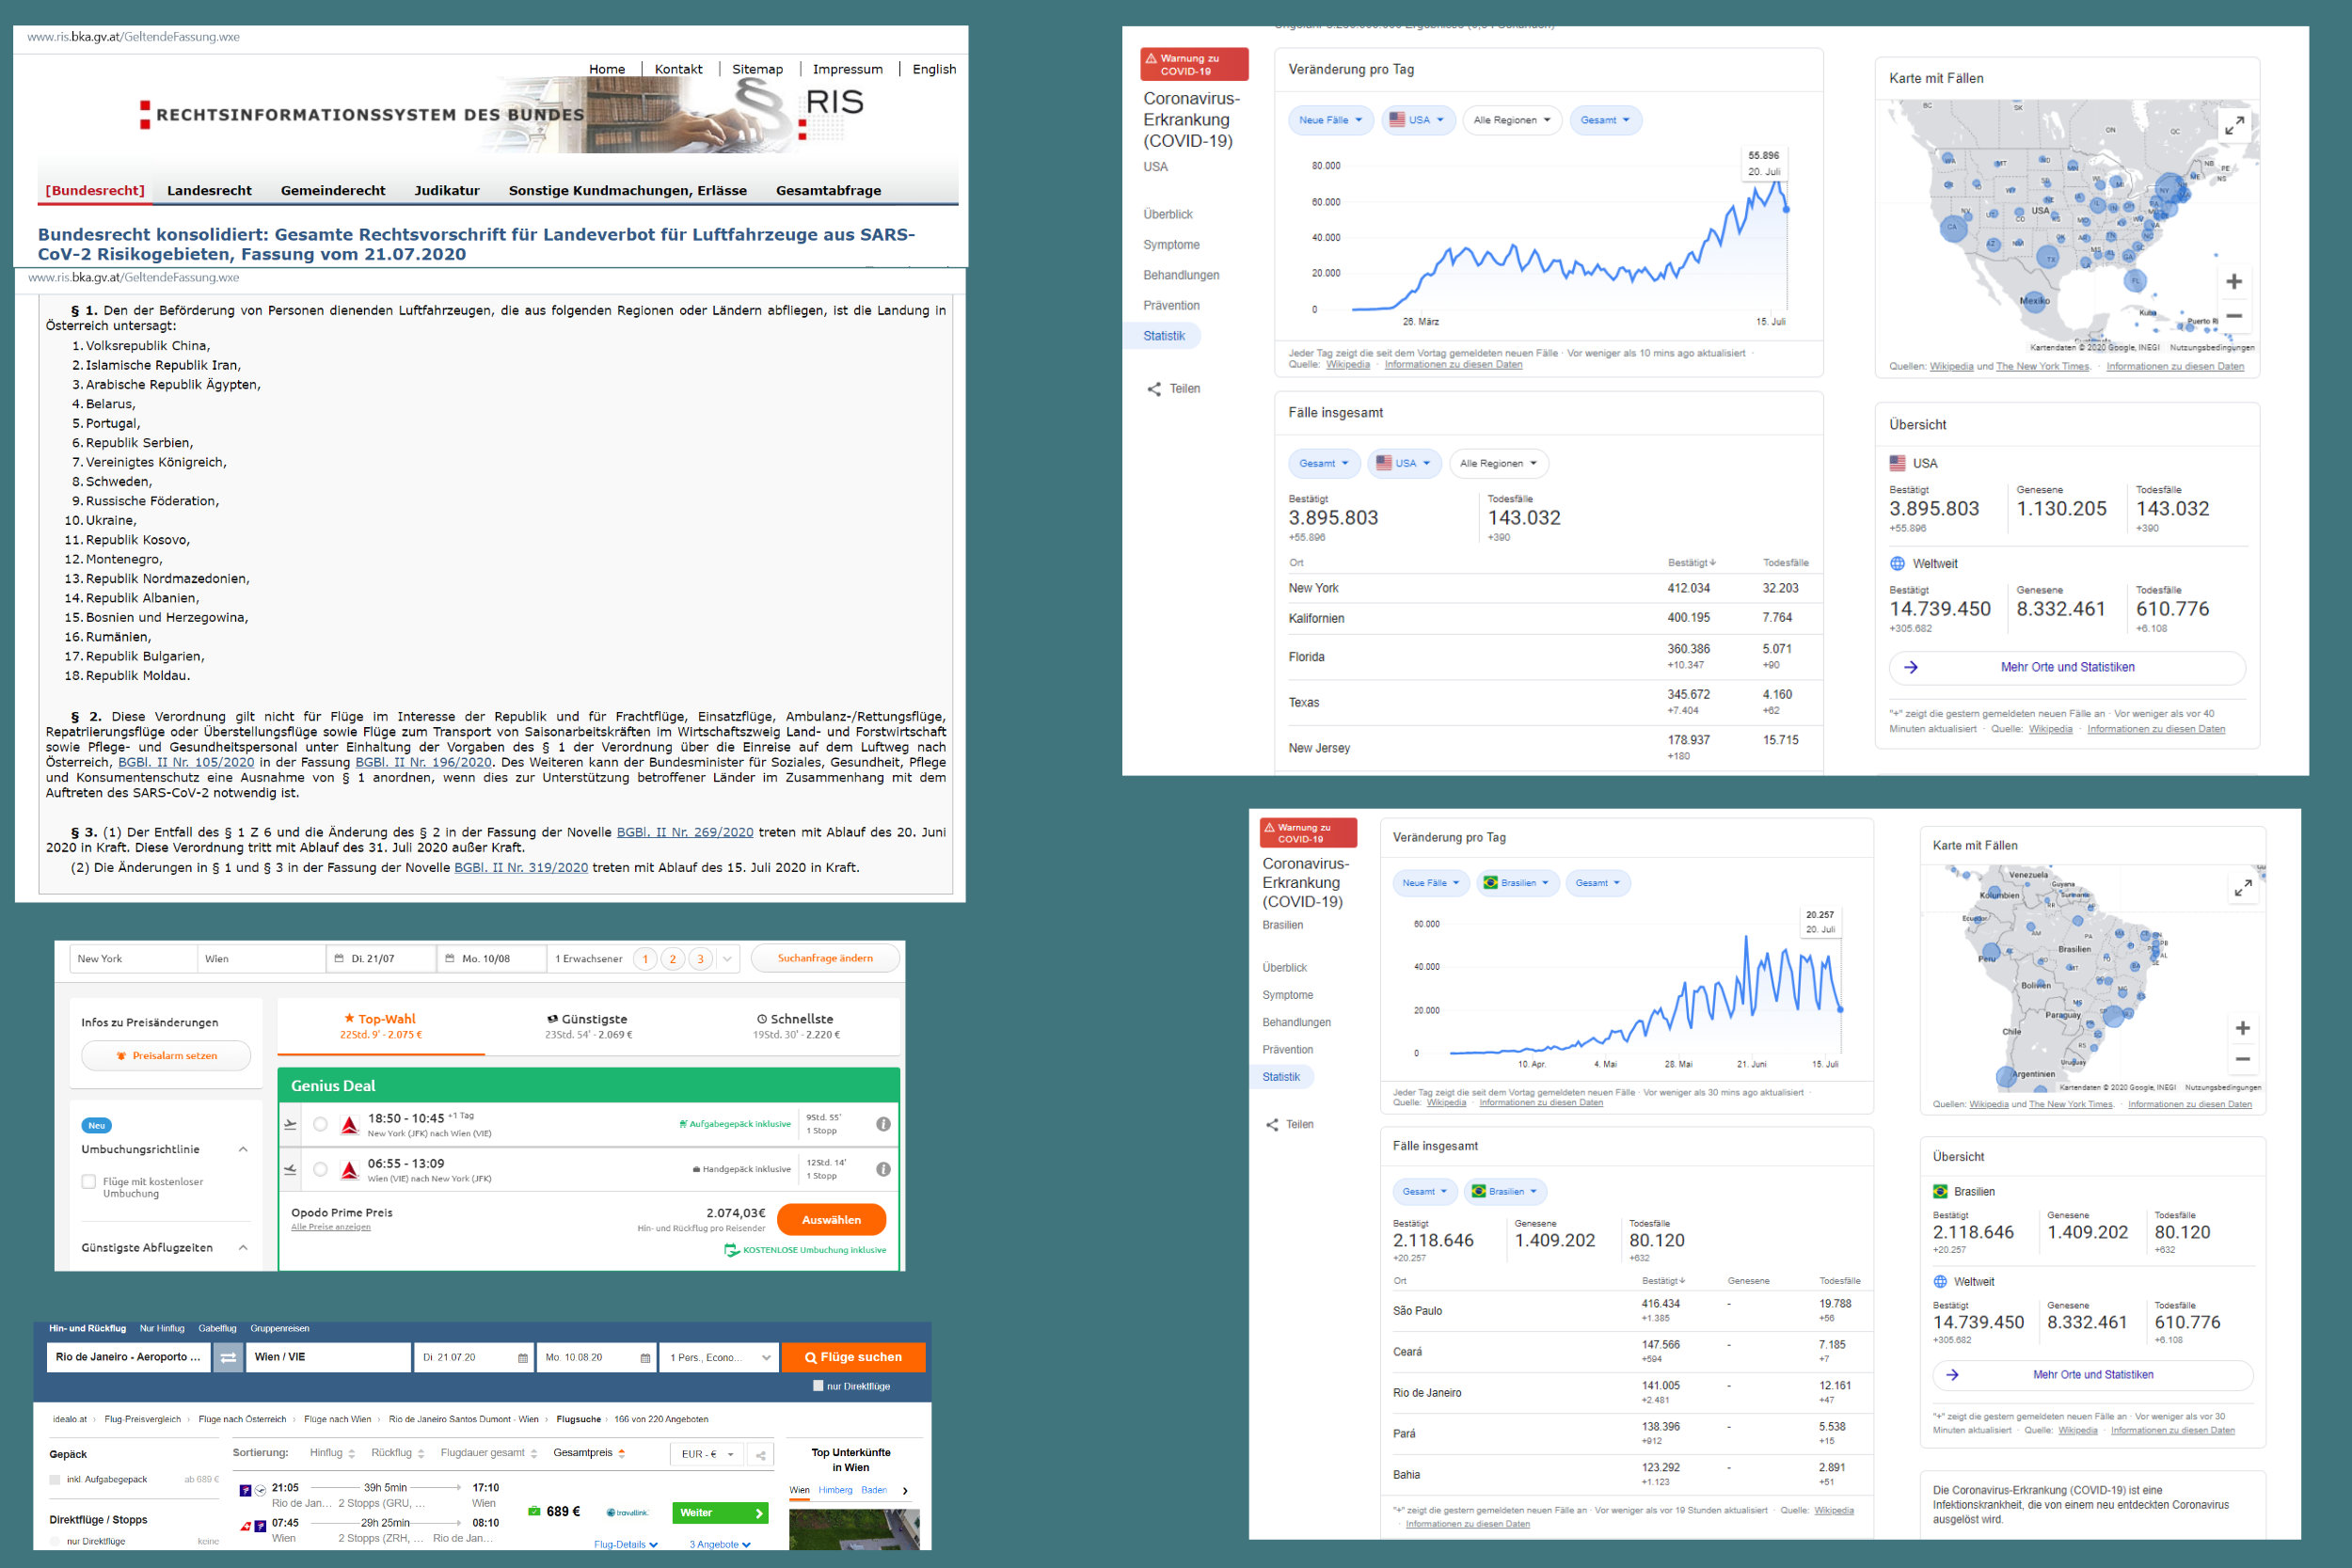The width and height of the screenshot is (2352, 1568).
Task: Click the 20. Juli data point on Brazil chart
Action: click(1840, 1009)
